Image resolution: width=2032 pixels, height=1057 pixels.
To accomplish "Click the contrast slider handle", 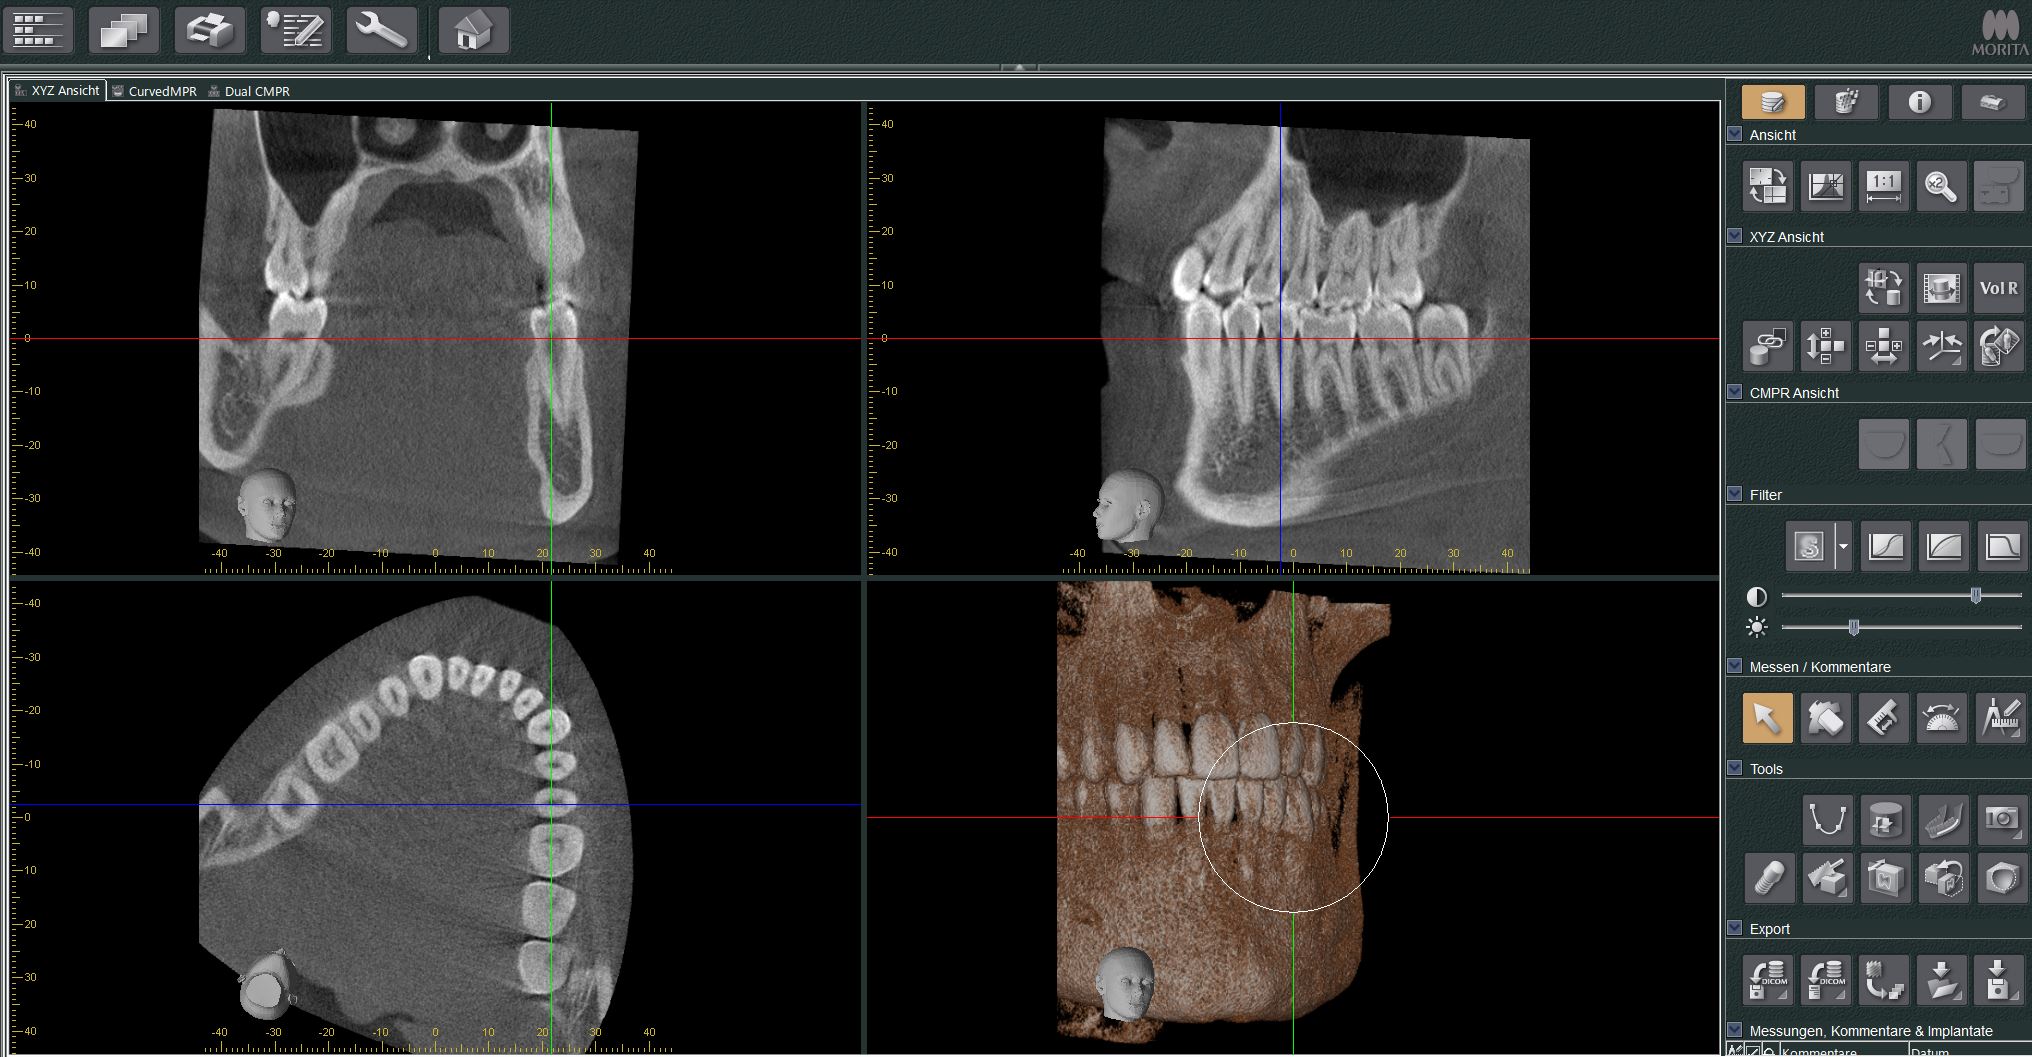I will [1976, 596].
